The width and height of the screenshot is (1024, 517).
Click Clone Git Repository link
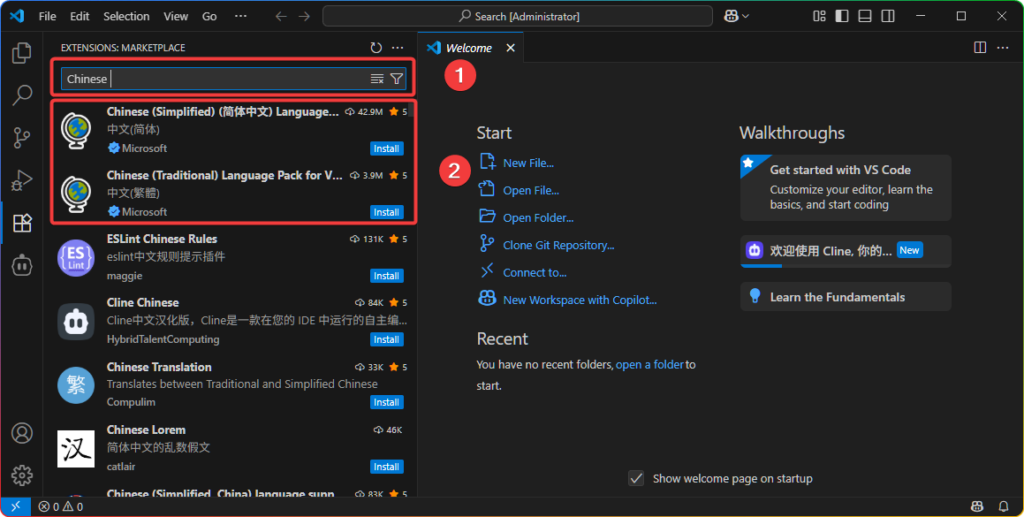558,245
